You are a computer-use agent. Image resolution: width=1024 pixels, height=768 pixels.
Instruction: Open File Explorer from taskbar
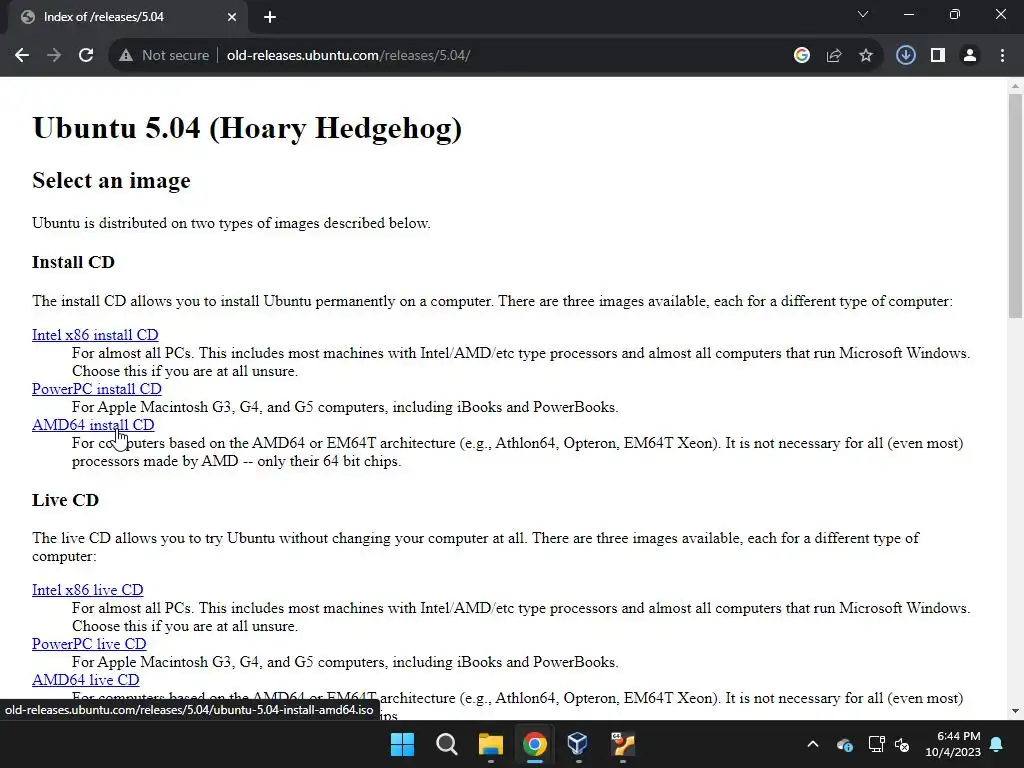[490, 744]
